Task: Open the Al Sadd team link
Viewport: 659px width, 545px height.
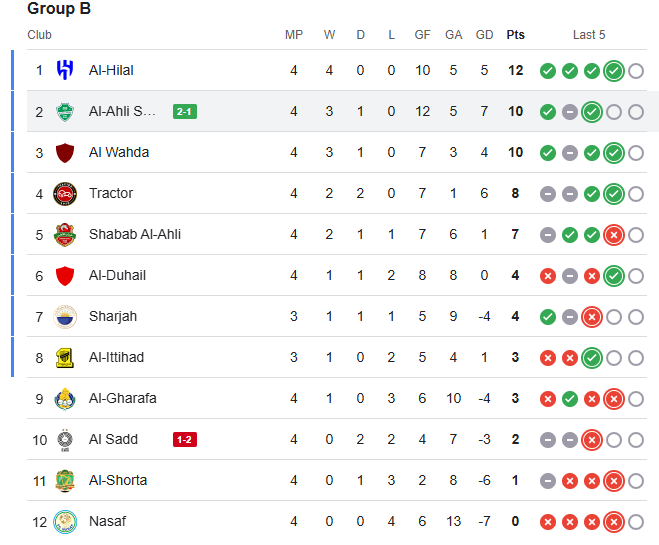Action: click(x=113, y=440)
